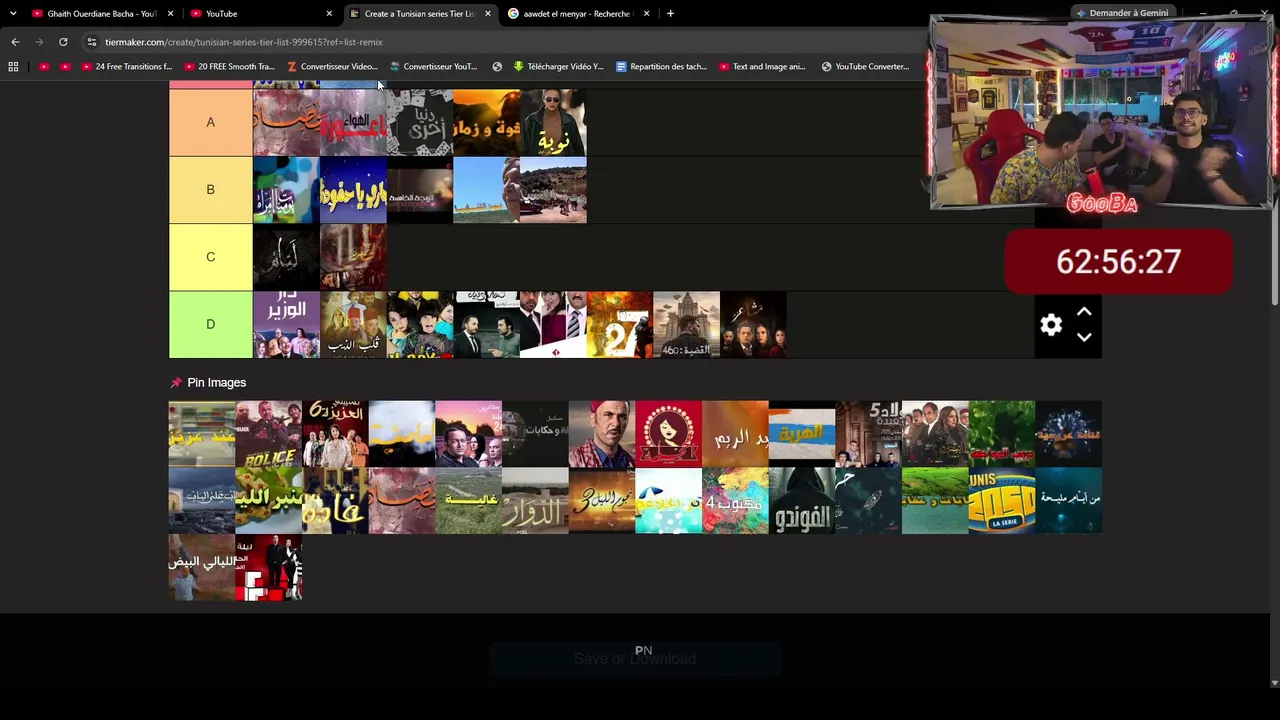Screen dimensions: 1280x720
Task: Open the Text and Image ani... bookmark
Action: (x=763, y=67)
